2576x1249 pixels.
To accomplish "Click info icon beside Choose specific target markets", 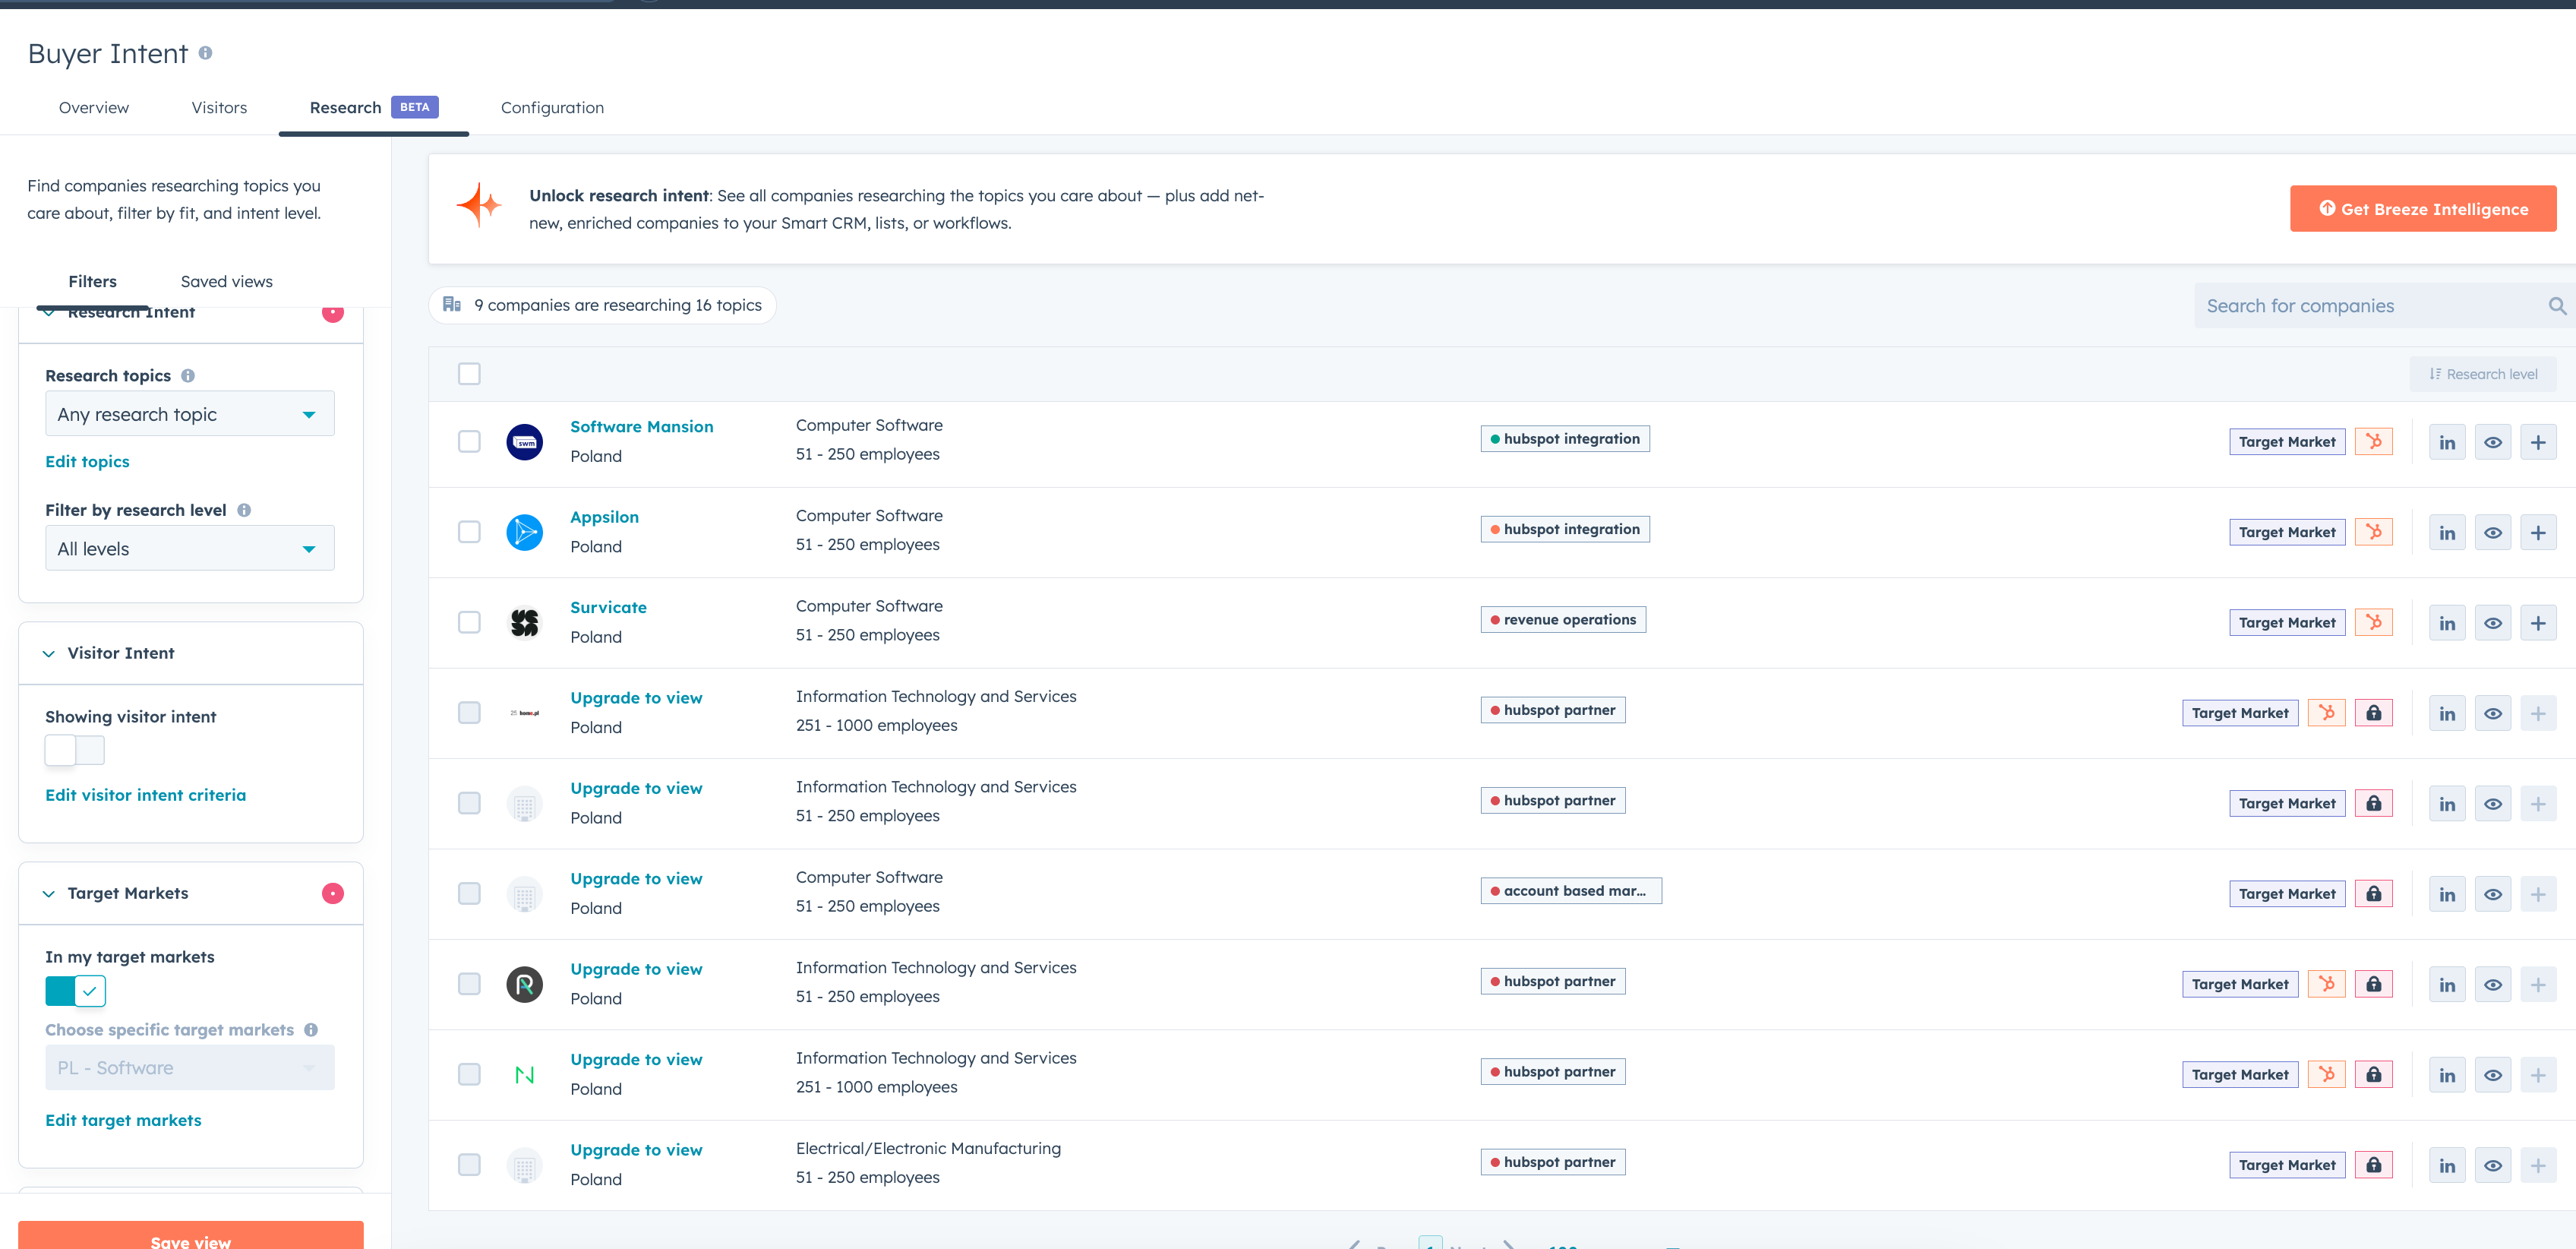I will pyautogui.click(x=311, y=1030).
